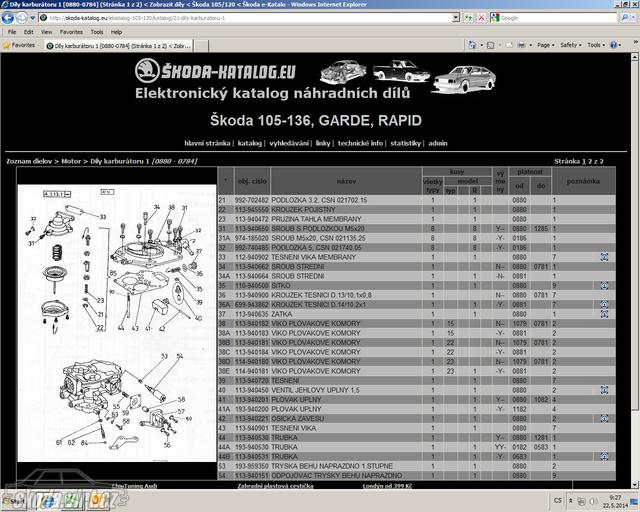The image size is (640, 512).
Task: Expand the Home button dropdown arrow
Action: click(x=482, y=45)
